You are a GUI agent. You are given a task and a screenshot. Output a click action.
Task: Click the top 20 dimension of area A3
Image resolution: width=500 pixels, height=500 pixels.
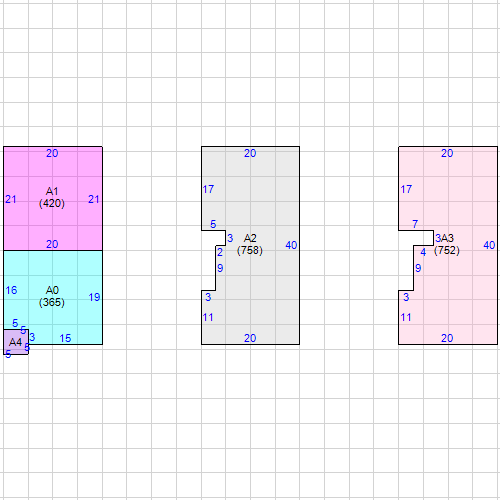tap(447, 153)
